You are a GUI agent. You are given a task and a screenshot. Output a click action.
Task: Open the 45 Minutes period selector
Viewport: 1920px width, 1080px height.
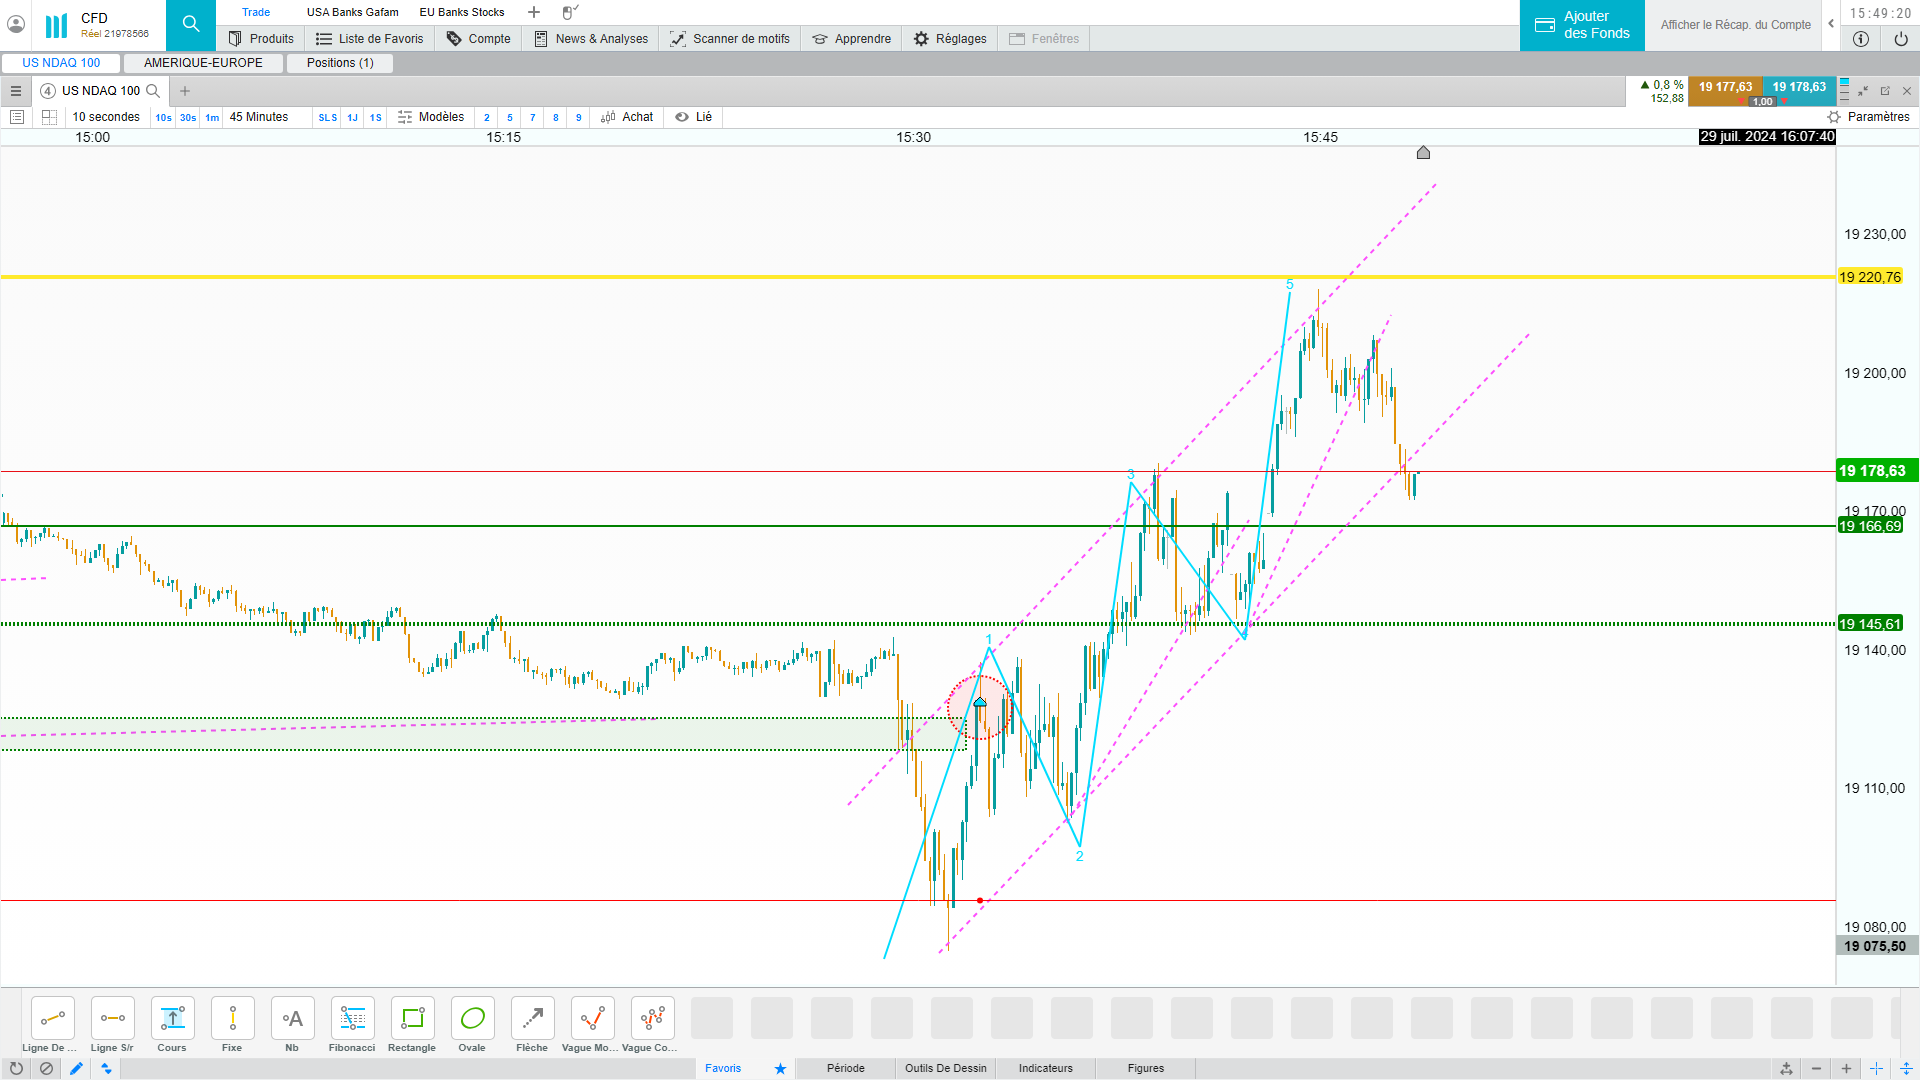(259, 117)
